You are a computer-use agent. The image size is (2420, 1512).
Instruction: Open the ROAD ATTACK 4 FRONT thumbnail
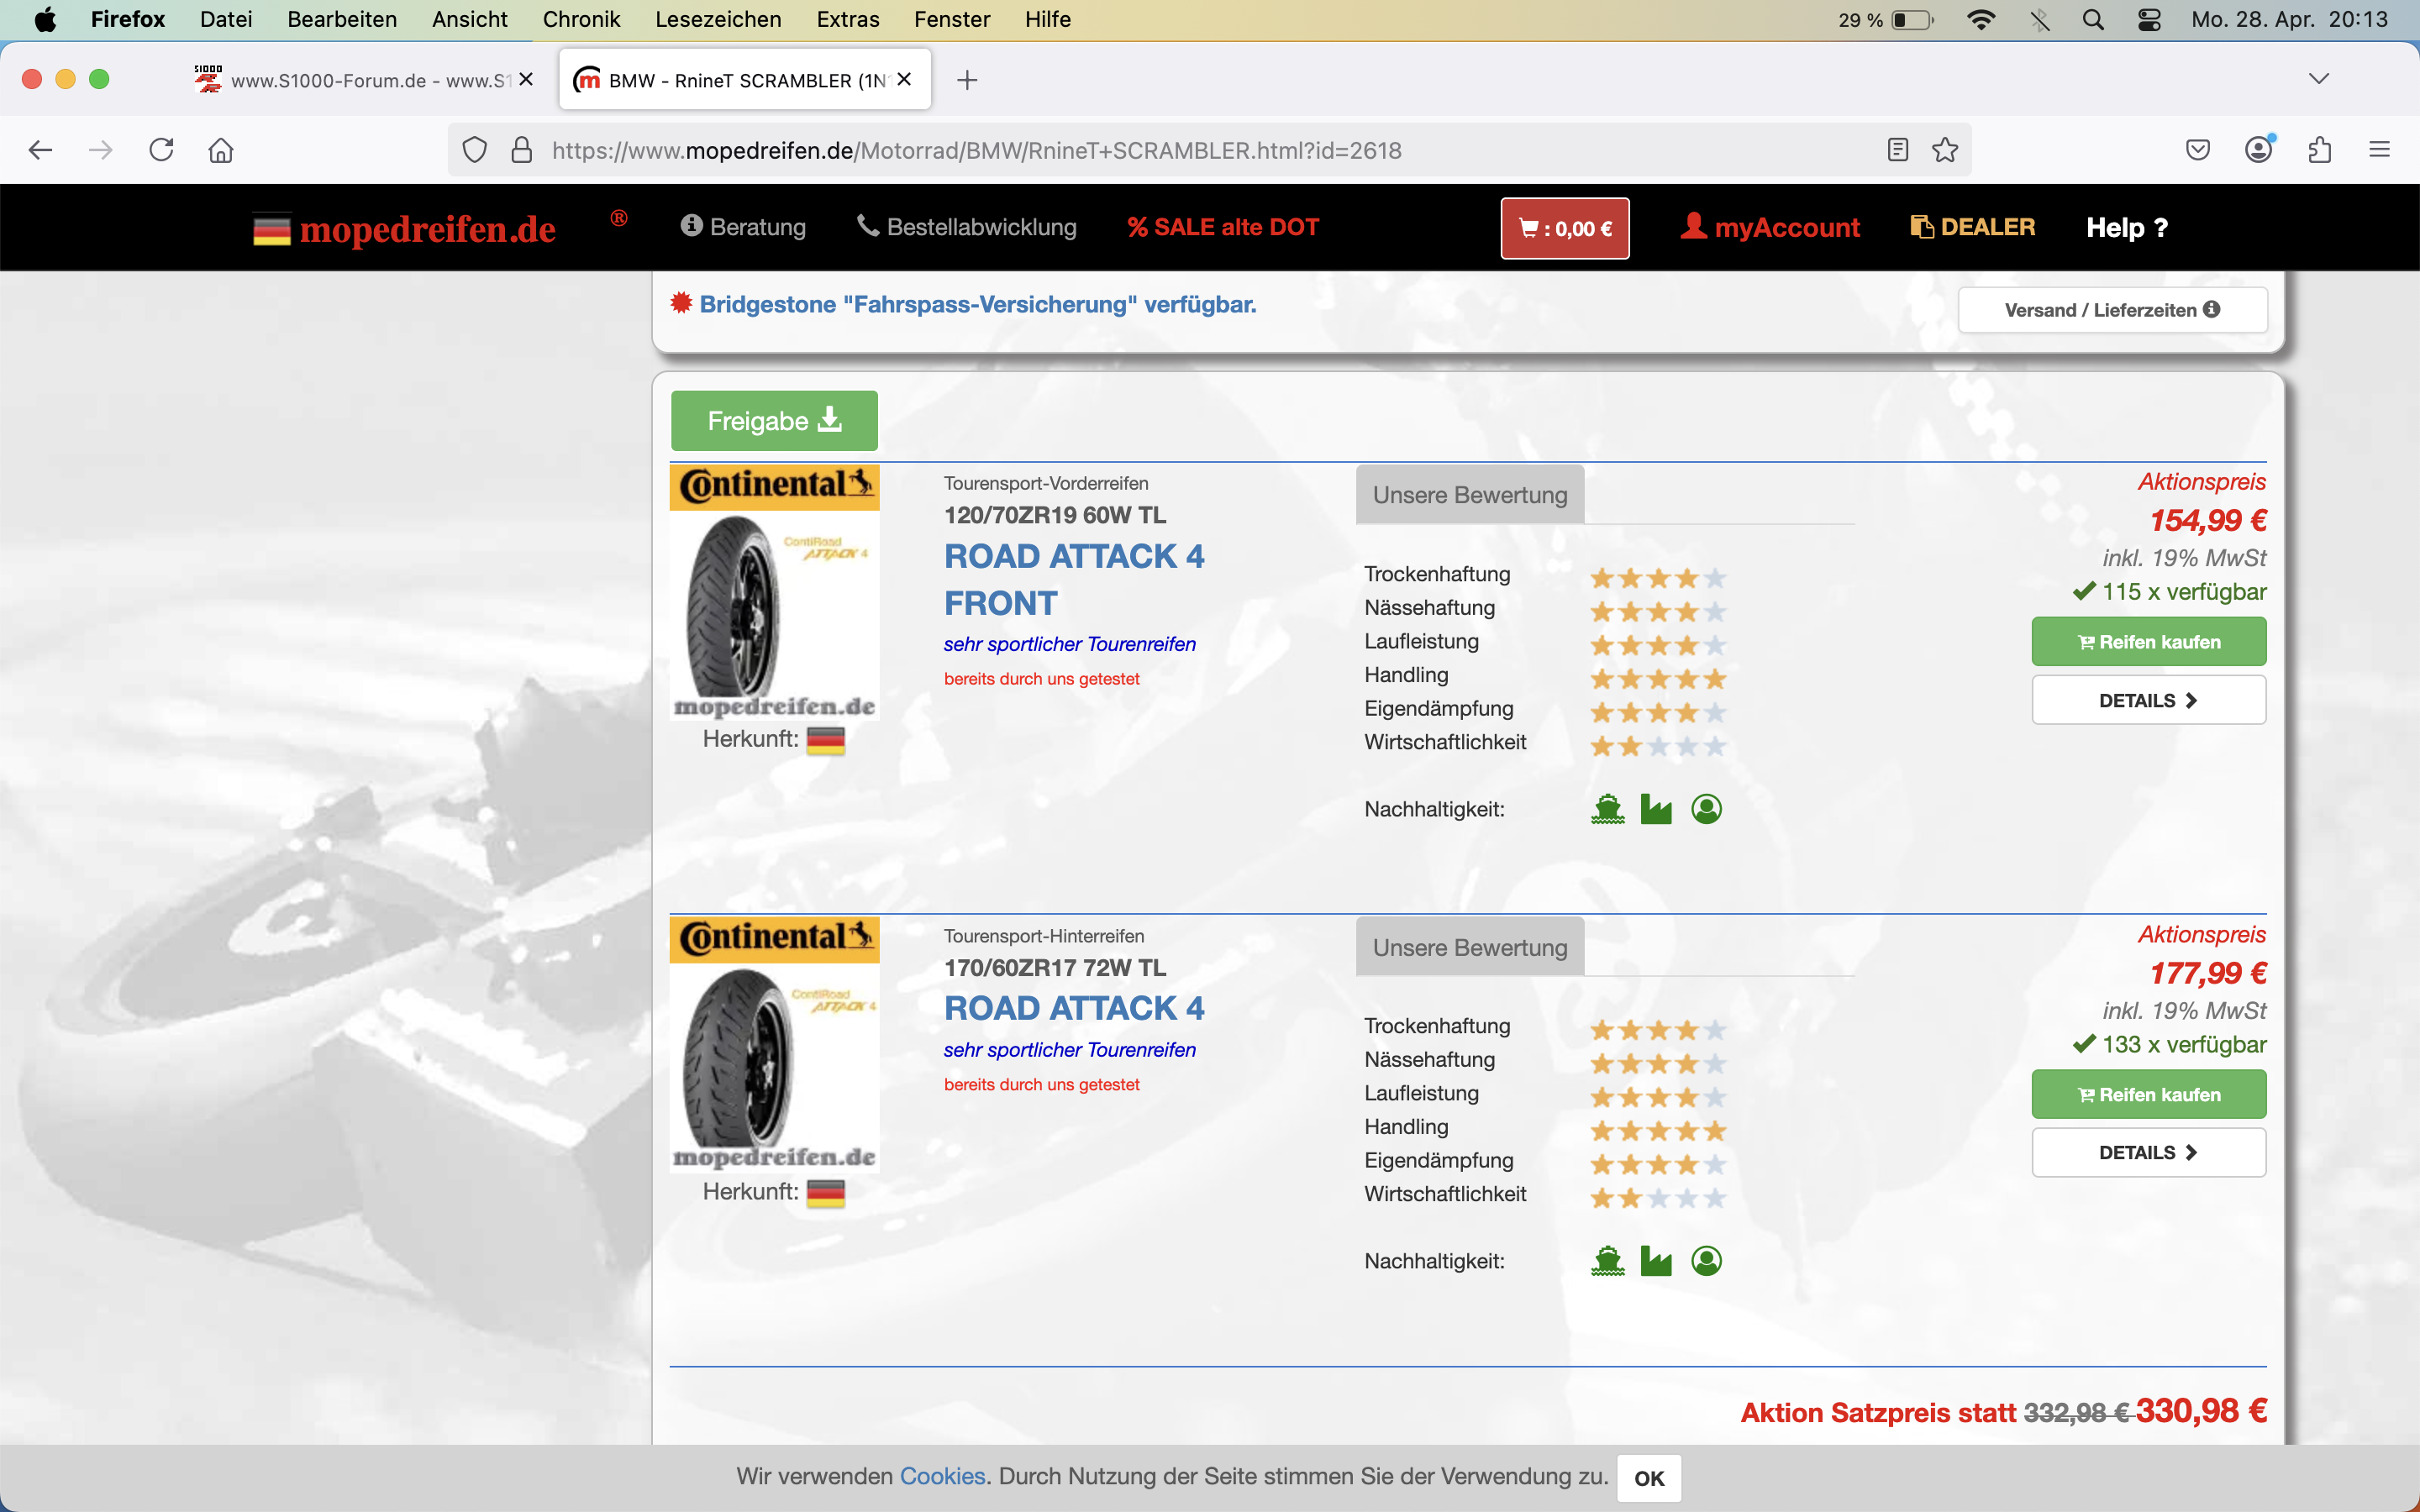[774, 592]
